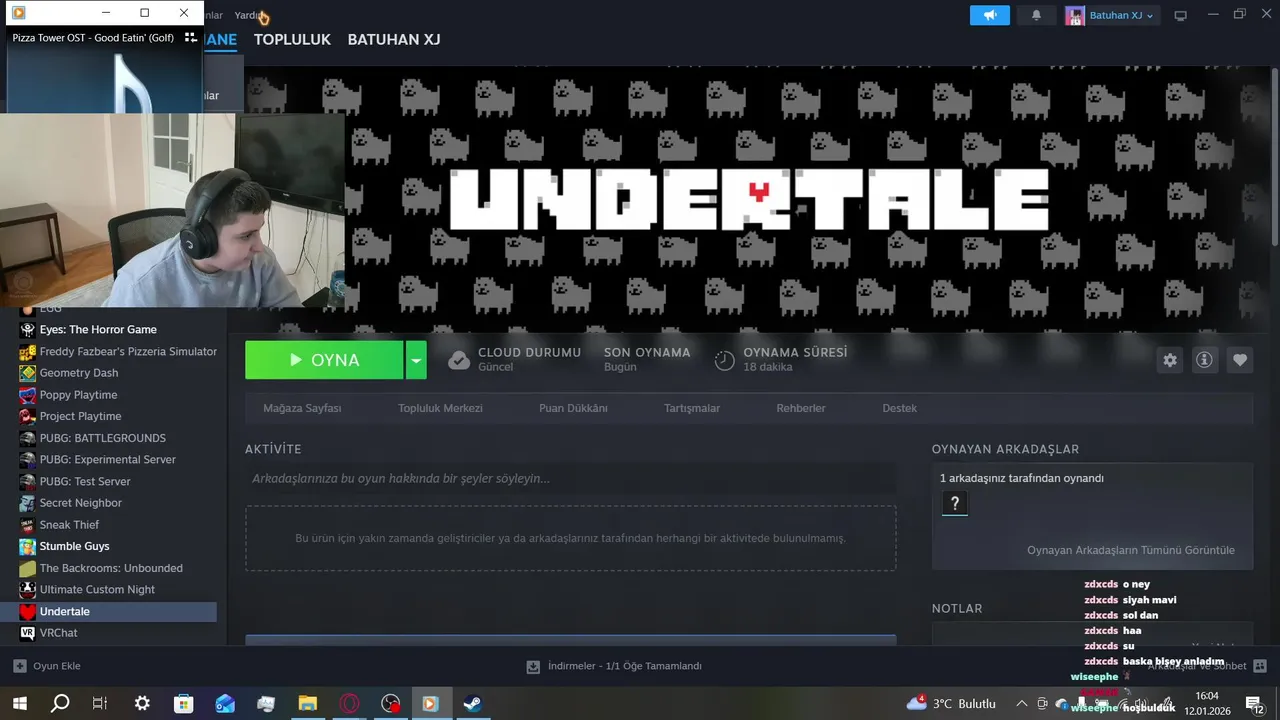Open Opera browser from the taskbar

click(x=349, y=703)
